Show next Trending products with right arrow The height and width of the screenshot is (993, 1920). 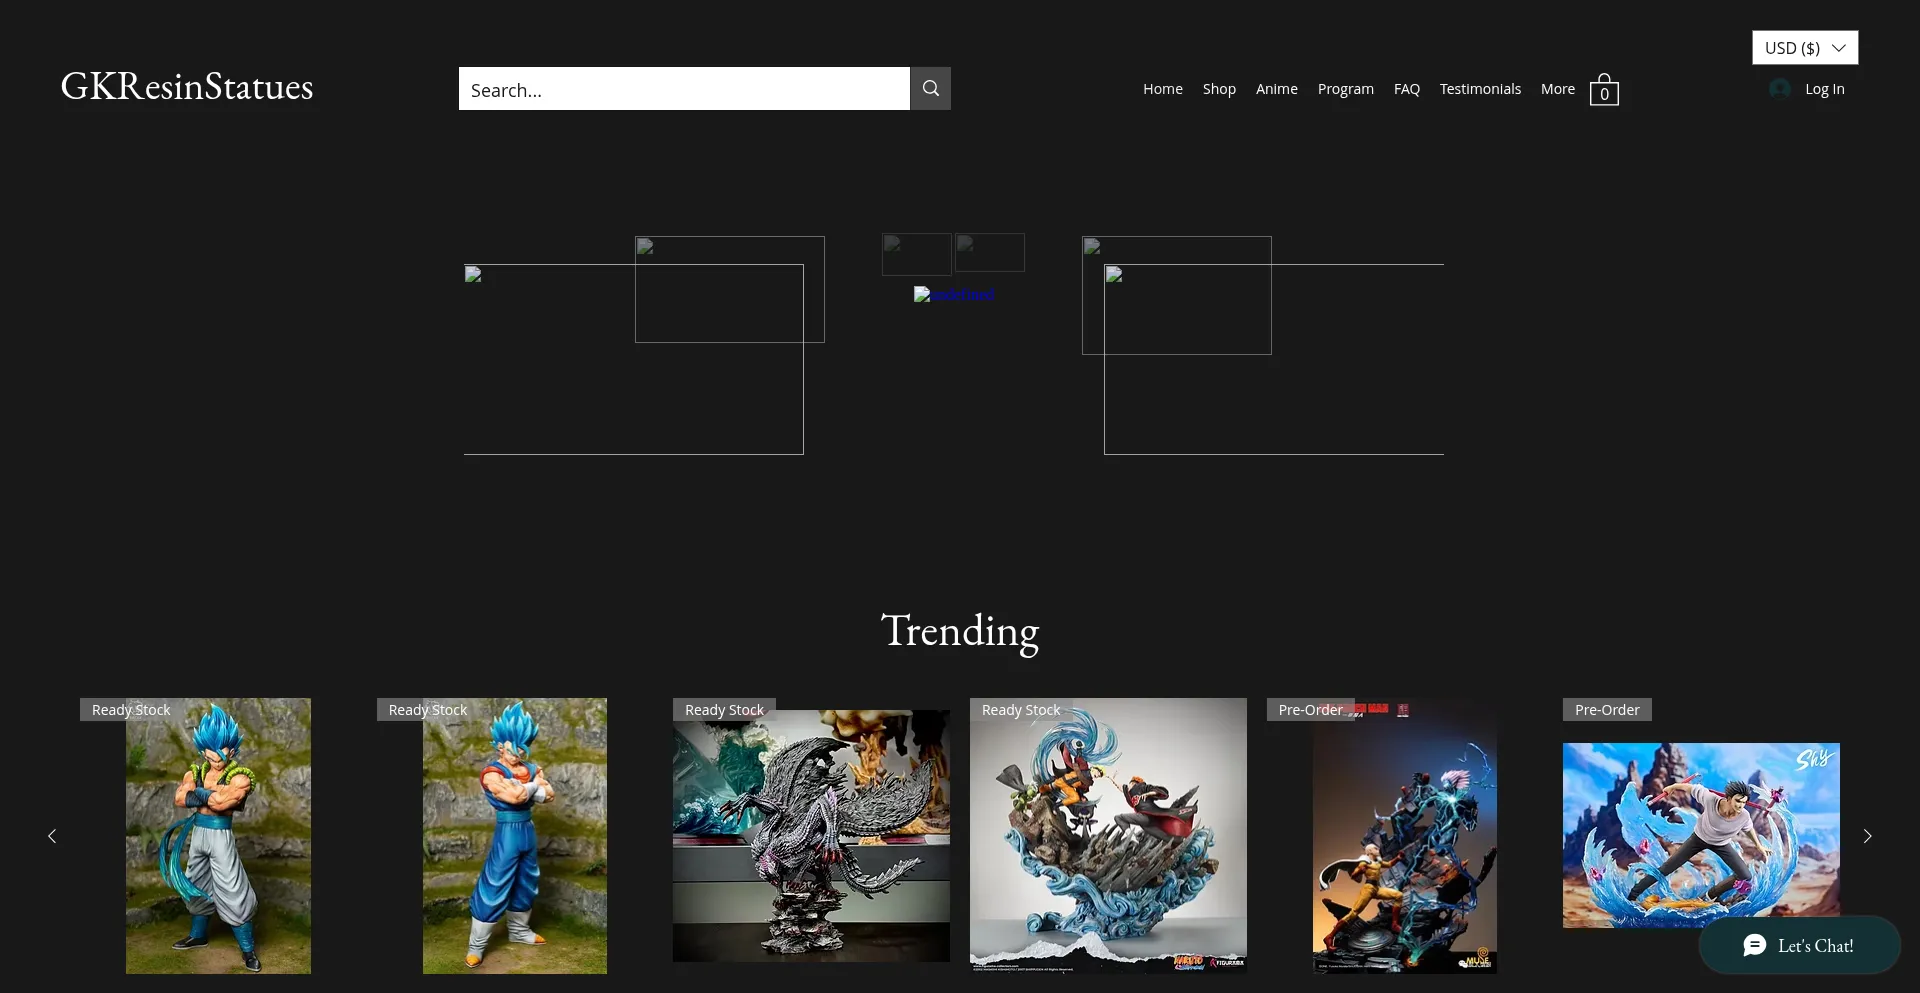click(1867, 836)
